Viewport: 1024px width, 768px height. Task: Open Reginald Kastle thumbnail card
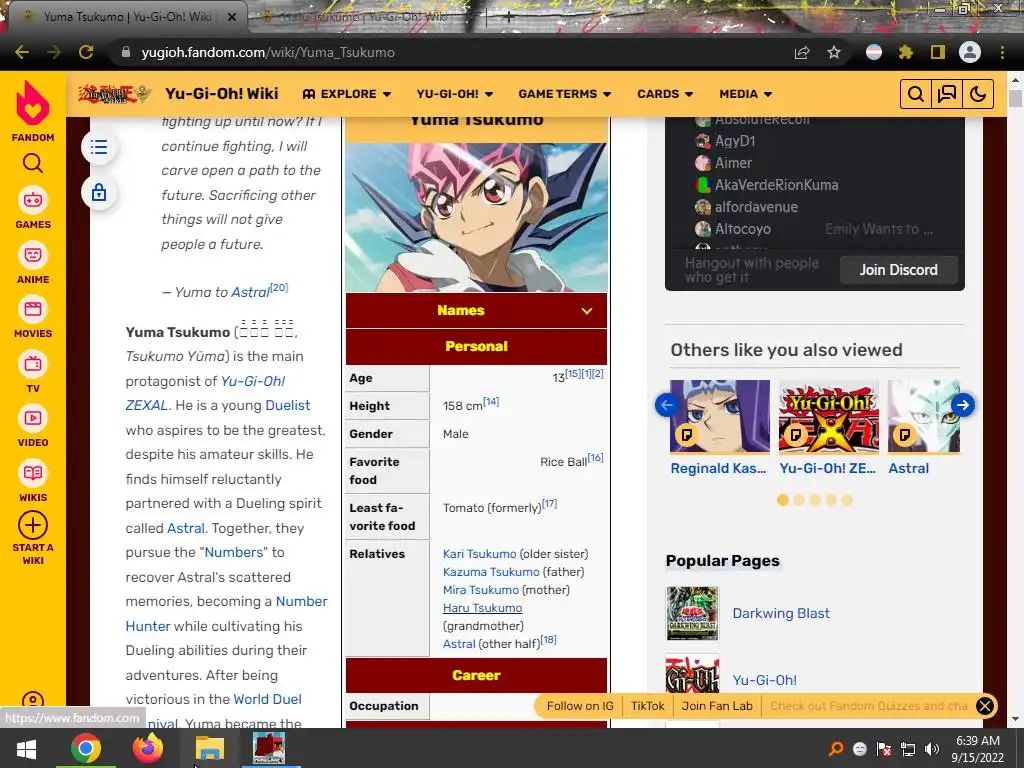coord(720,417)
